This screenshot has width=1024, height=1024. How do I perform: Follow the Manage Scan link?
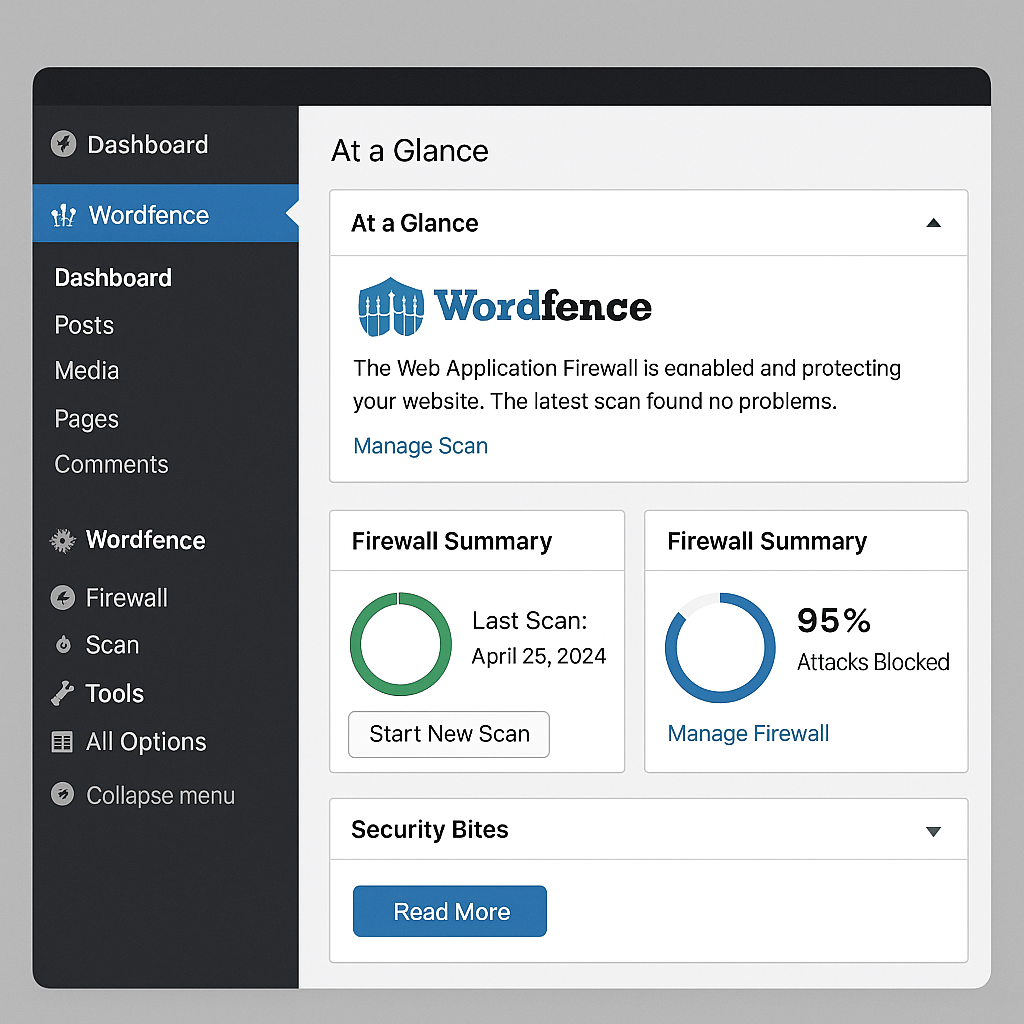point(421,445)
